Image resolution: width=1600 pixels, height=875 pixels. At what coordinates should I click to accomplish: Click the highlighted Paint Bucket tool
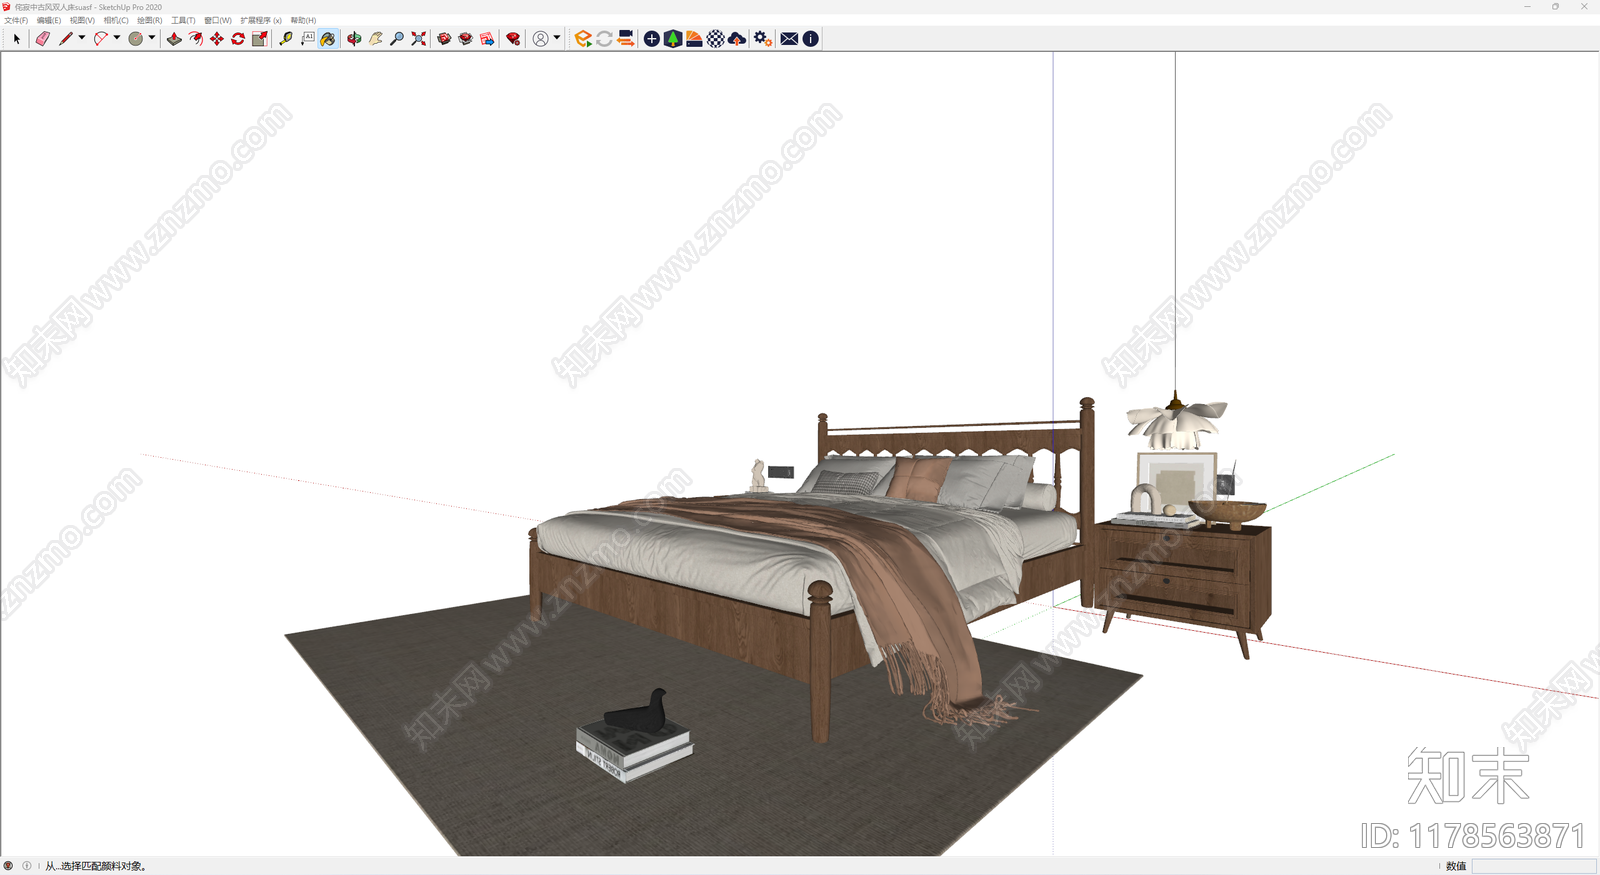pos(328,39)
